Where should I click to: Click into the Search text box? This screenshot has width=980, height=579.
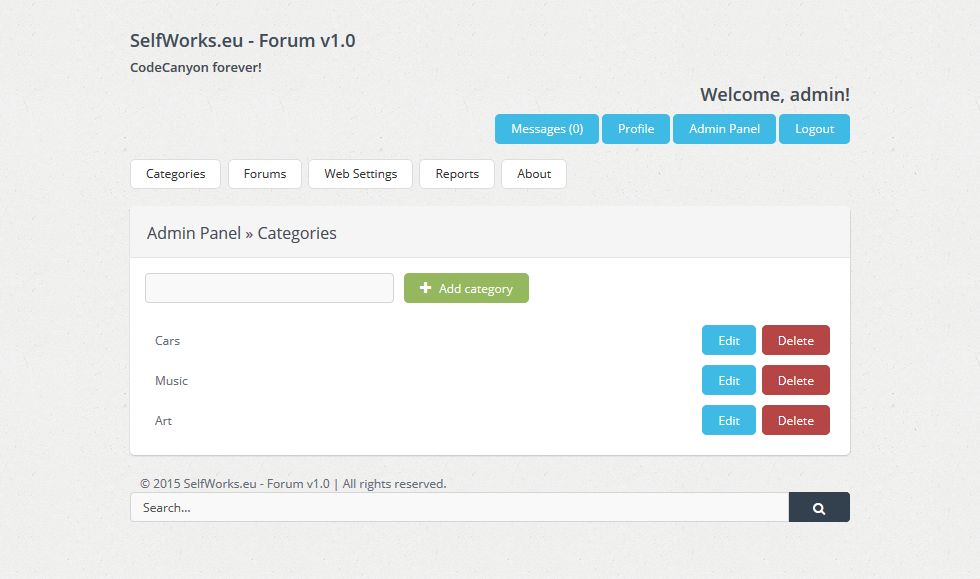tap(459, 508)
